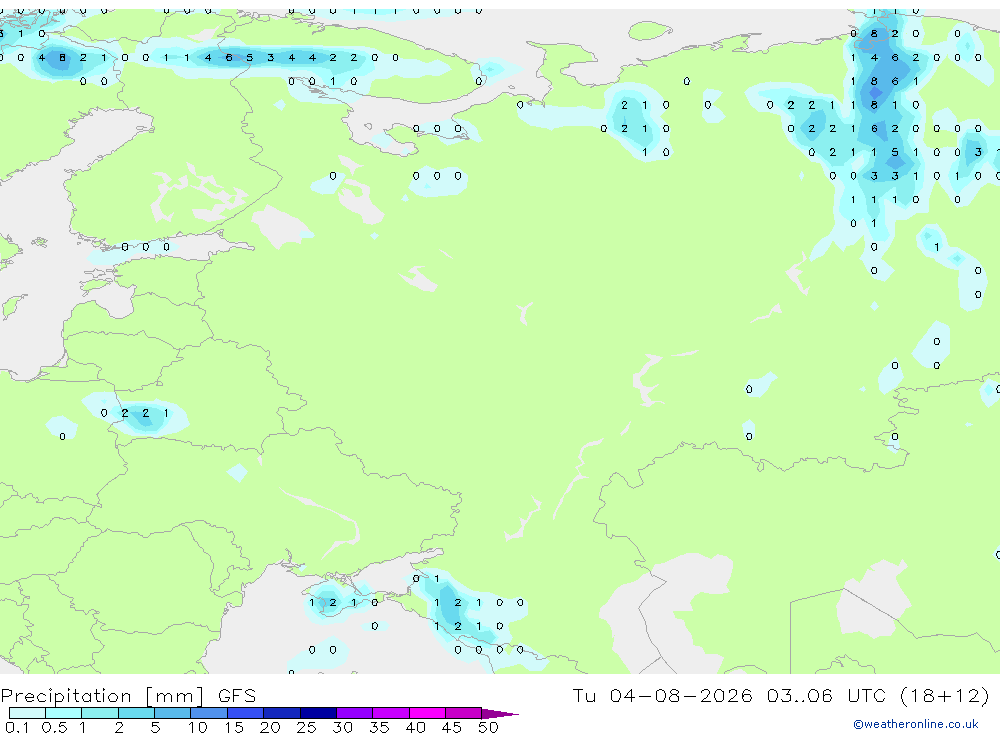Image resolution: width=1000 pixels, height=733 pixels.
Task: Click the 0.1–0.5 mm legend color swatch
Action: click(x=27, y=713)
